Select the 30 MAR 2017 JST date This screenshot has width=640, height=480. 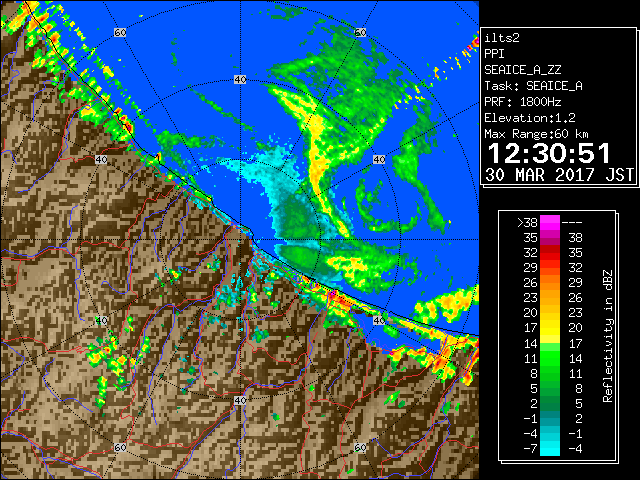(559, 175)
